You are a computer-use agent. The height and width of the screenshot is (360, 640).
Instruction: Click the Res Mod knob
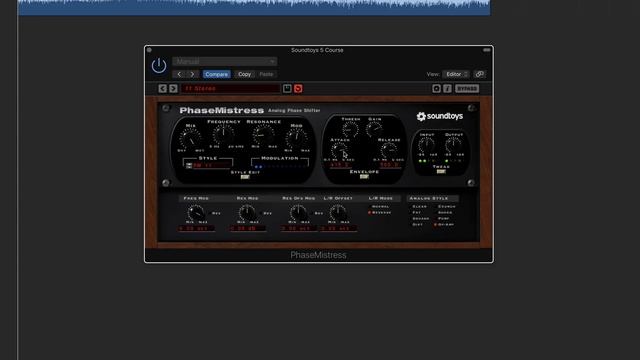247,213
